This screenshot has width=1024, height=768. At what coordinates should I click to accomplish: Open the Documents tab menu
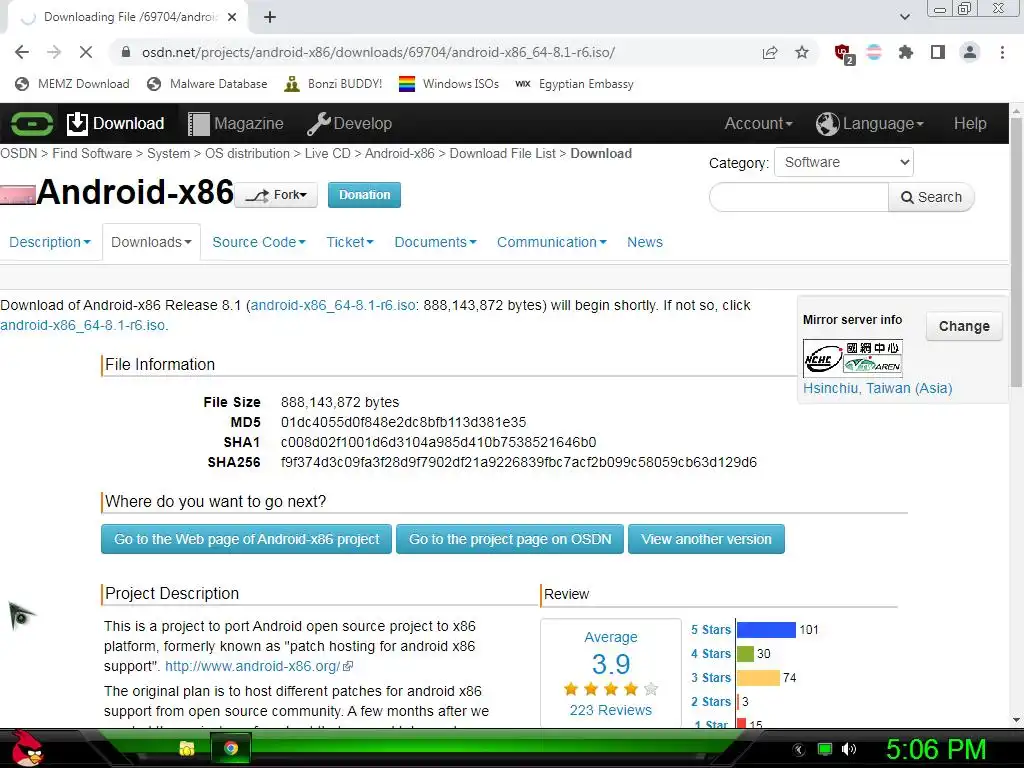(x=435, y=242)
